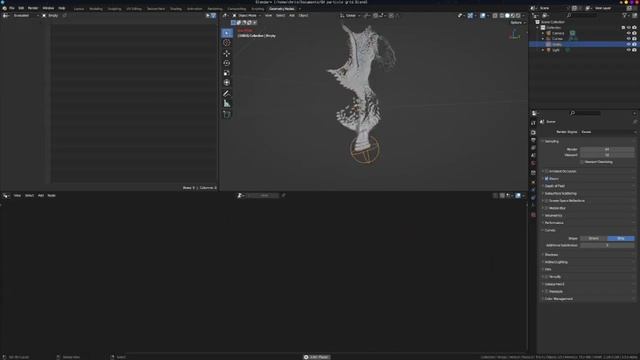This screenshot has width=640, height=360.
Task: Click the properties editor search field
Action: [x=585, y=113]
